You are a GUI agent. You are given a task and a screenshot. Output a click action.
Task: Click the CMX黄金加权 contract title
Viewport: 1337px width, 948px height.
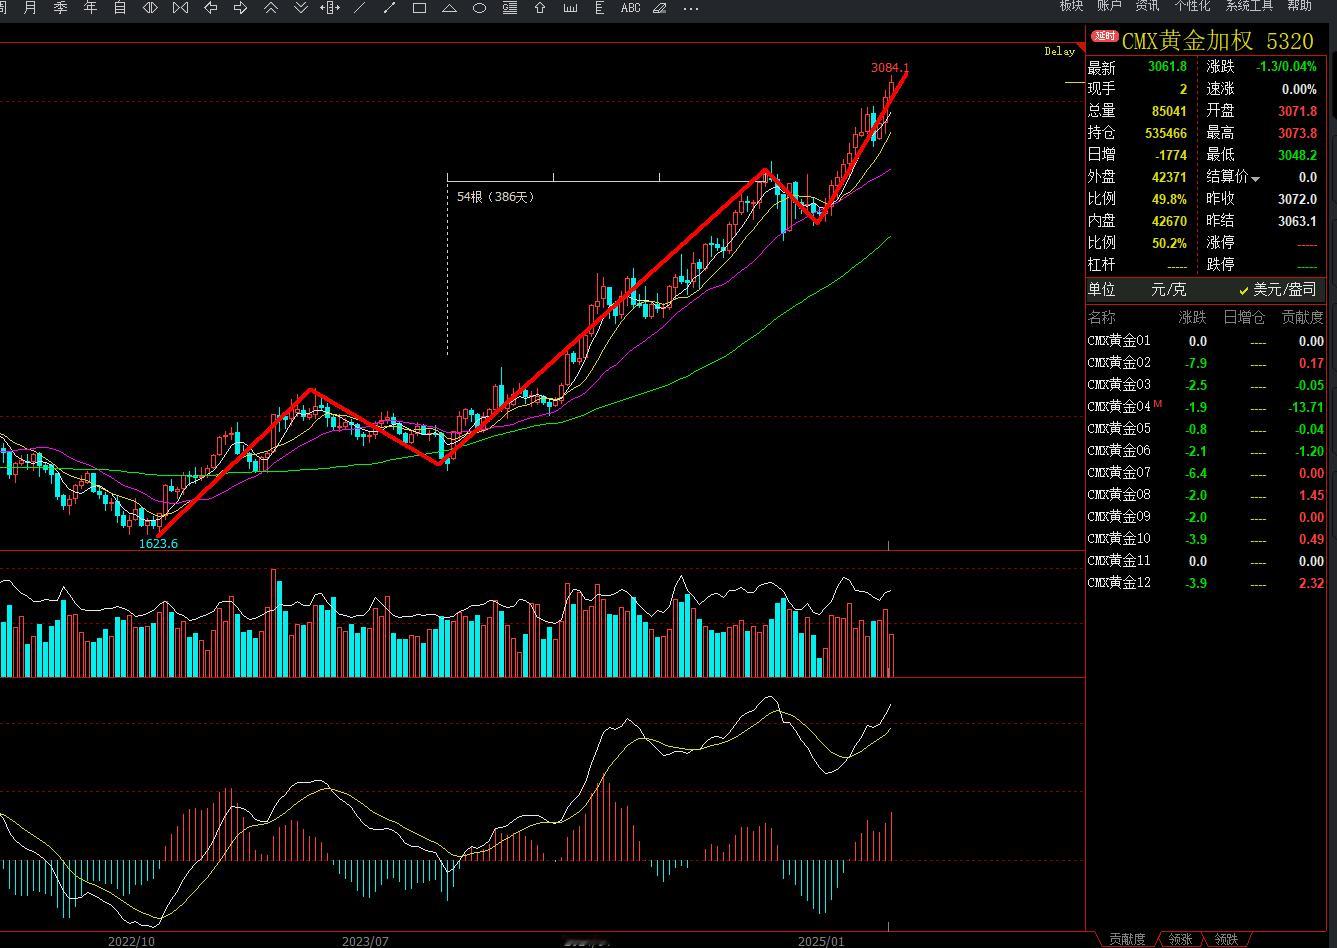point(1187,41)
